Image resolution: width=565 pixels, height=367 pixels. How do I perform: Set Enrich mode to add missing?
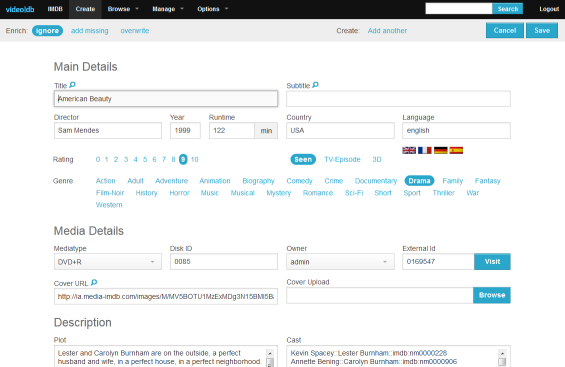pyautogui.click(x=89, y=31)
